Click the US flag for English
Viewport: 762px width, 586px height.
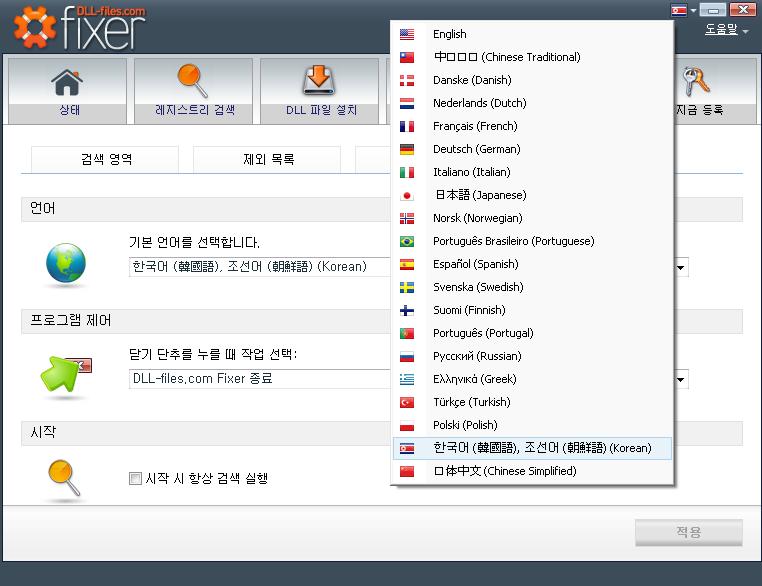407,34
